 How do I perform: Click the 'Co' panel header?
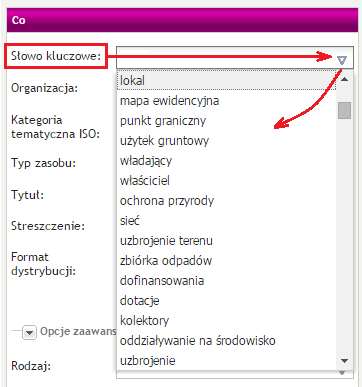pyautogui.click(x=182, y=20)
